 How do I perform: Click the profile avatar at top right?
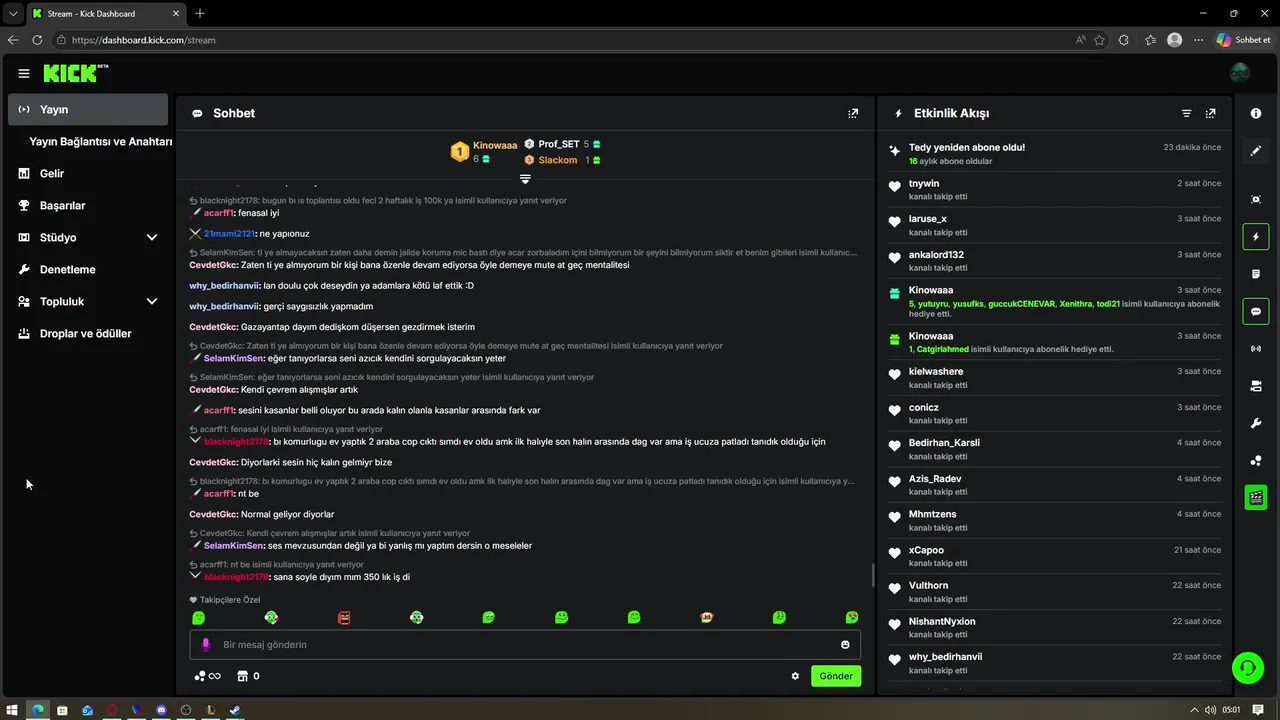(x=1240, y=73)
